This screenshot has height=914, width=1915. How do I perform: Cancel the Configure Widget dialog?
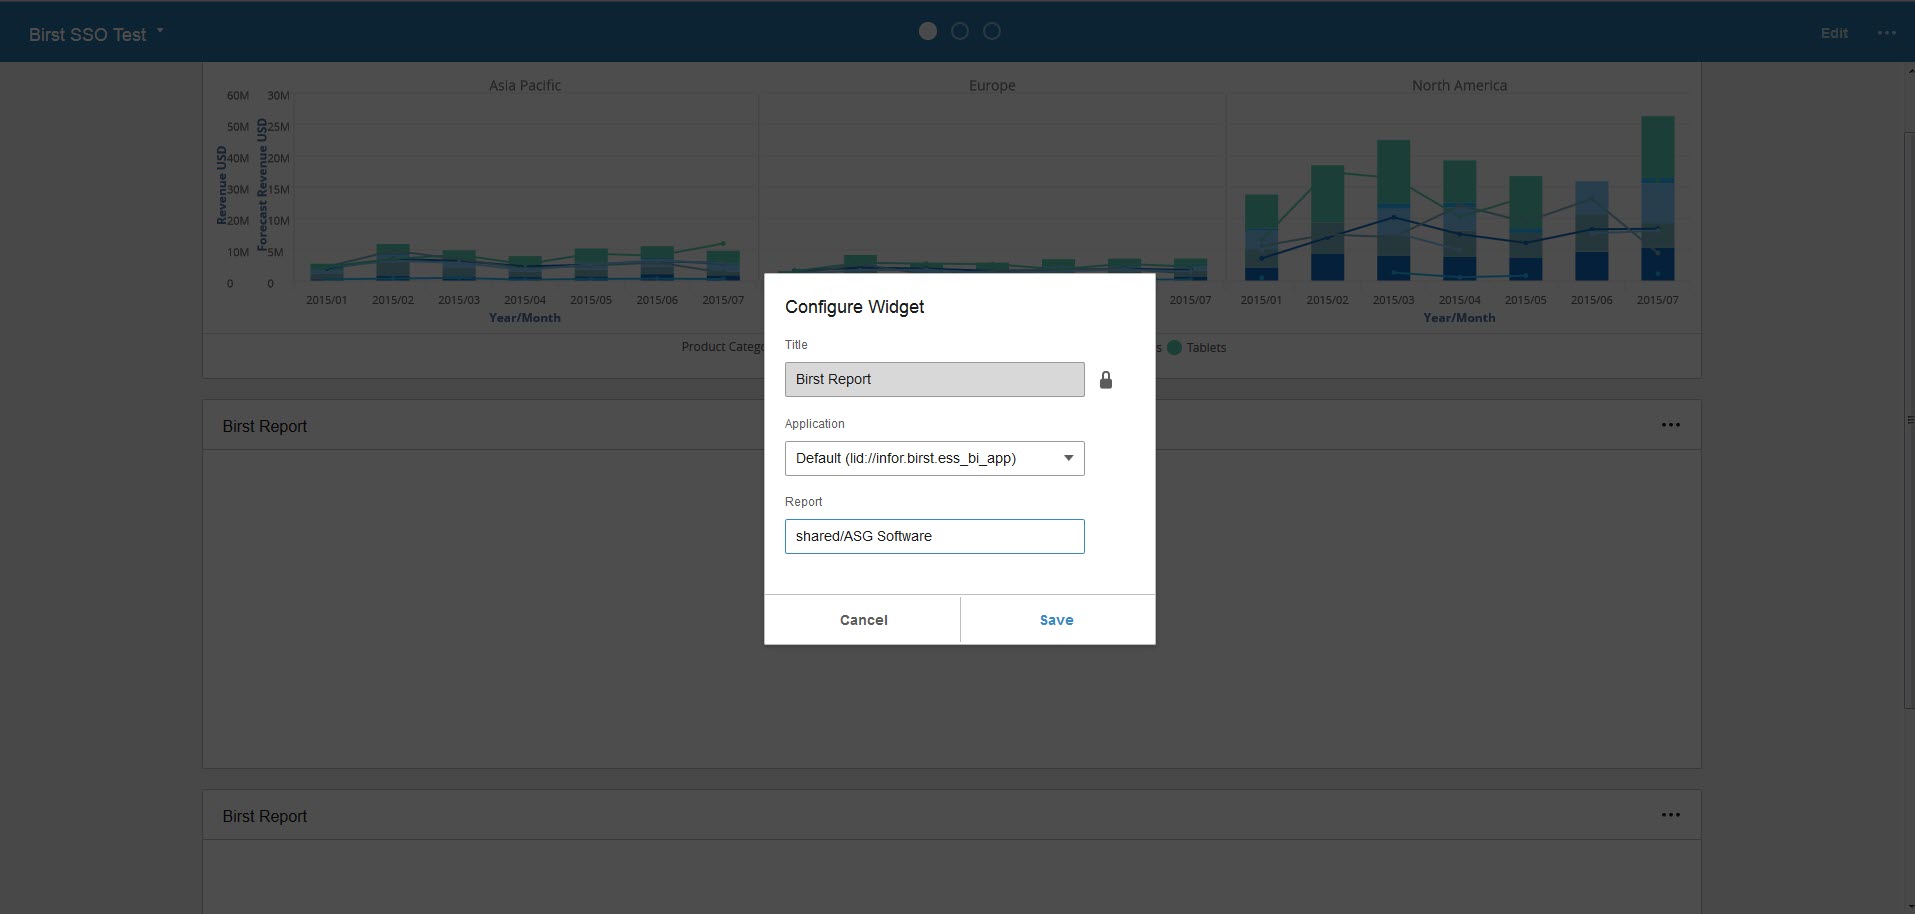863,620
